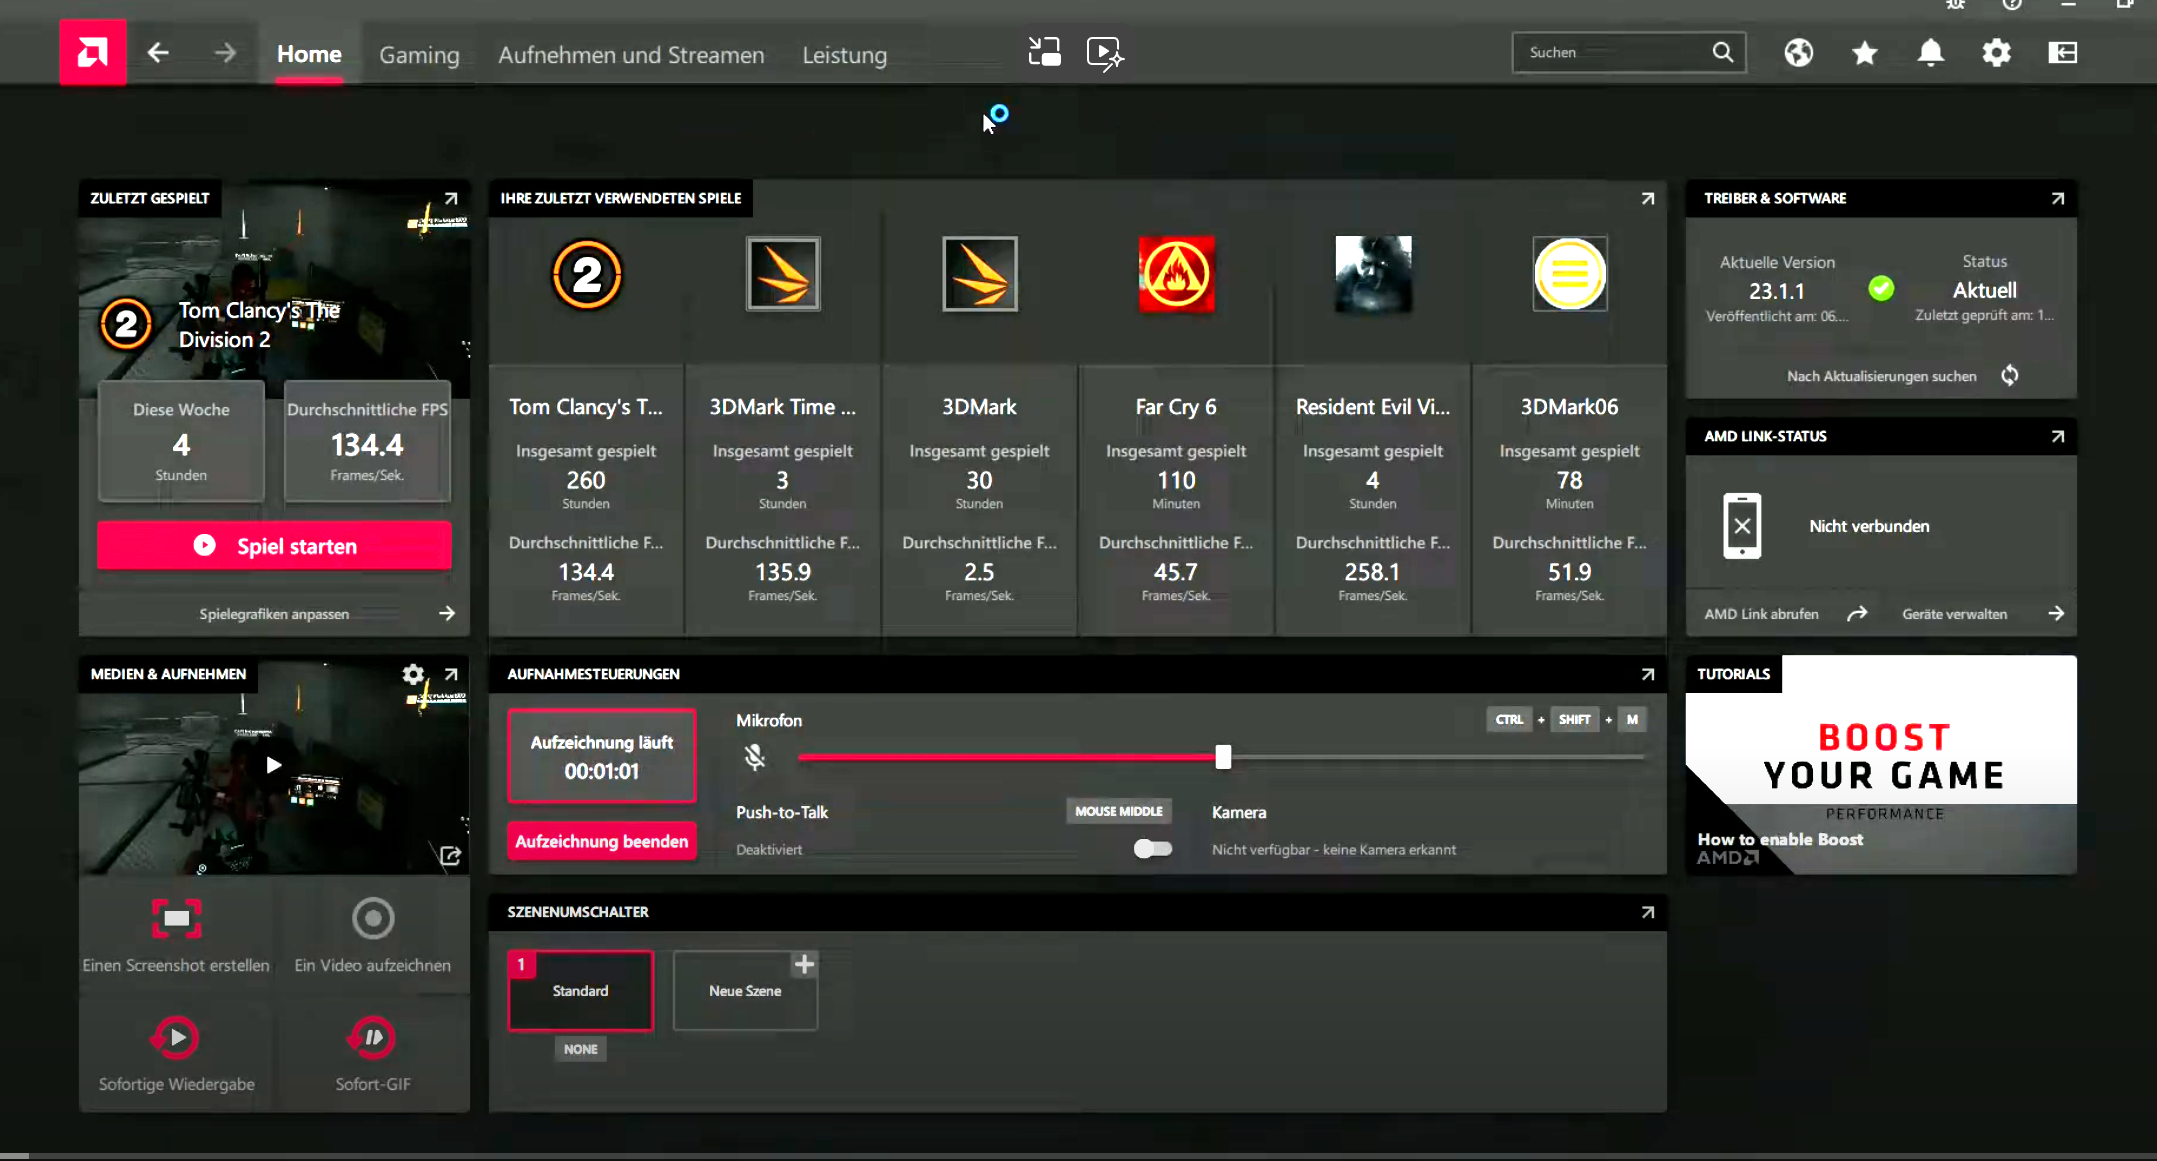
Task: Open notifications bell icon
Action: click(x=1930, y=52)
